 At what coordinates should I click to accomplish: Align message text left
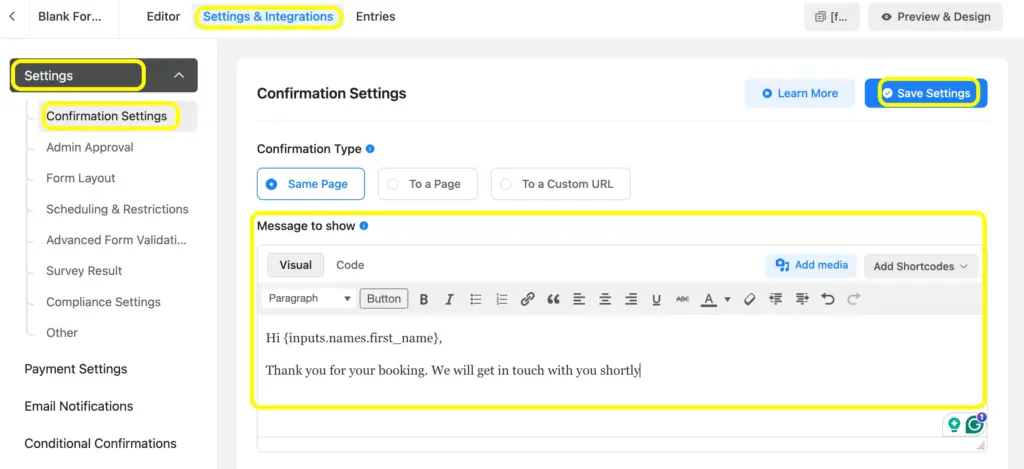579,299
